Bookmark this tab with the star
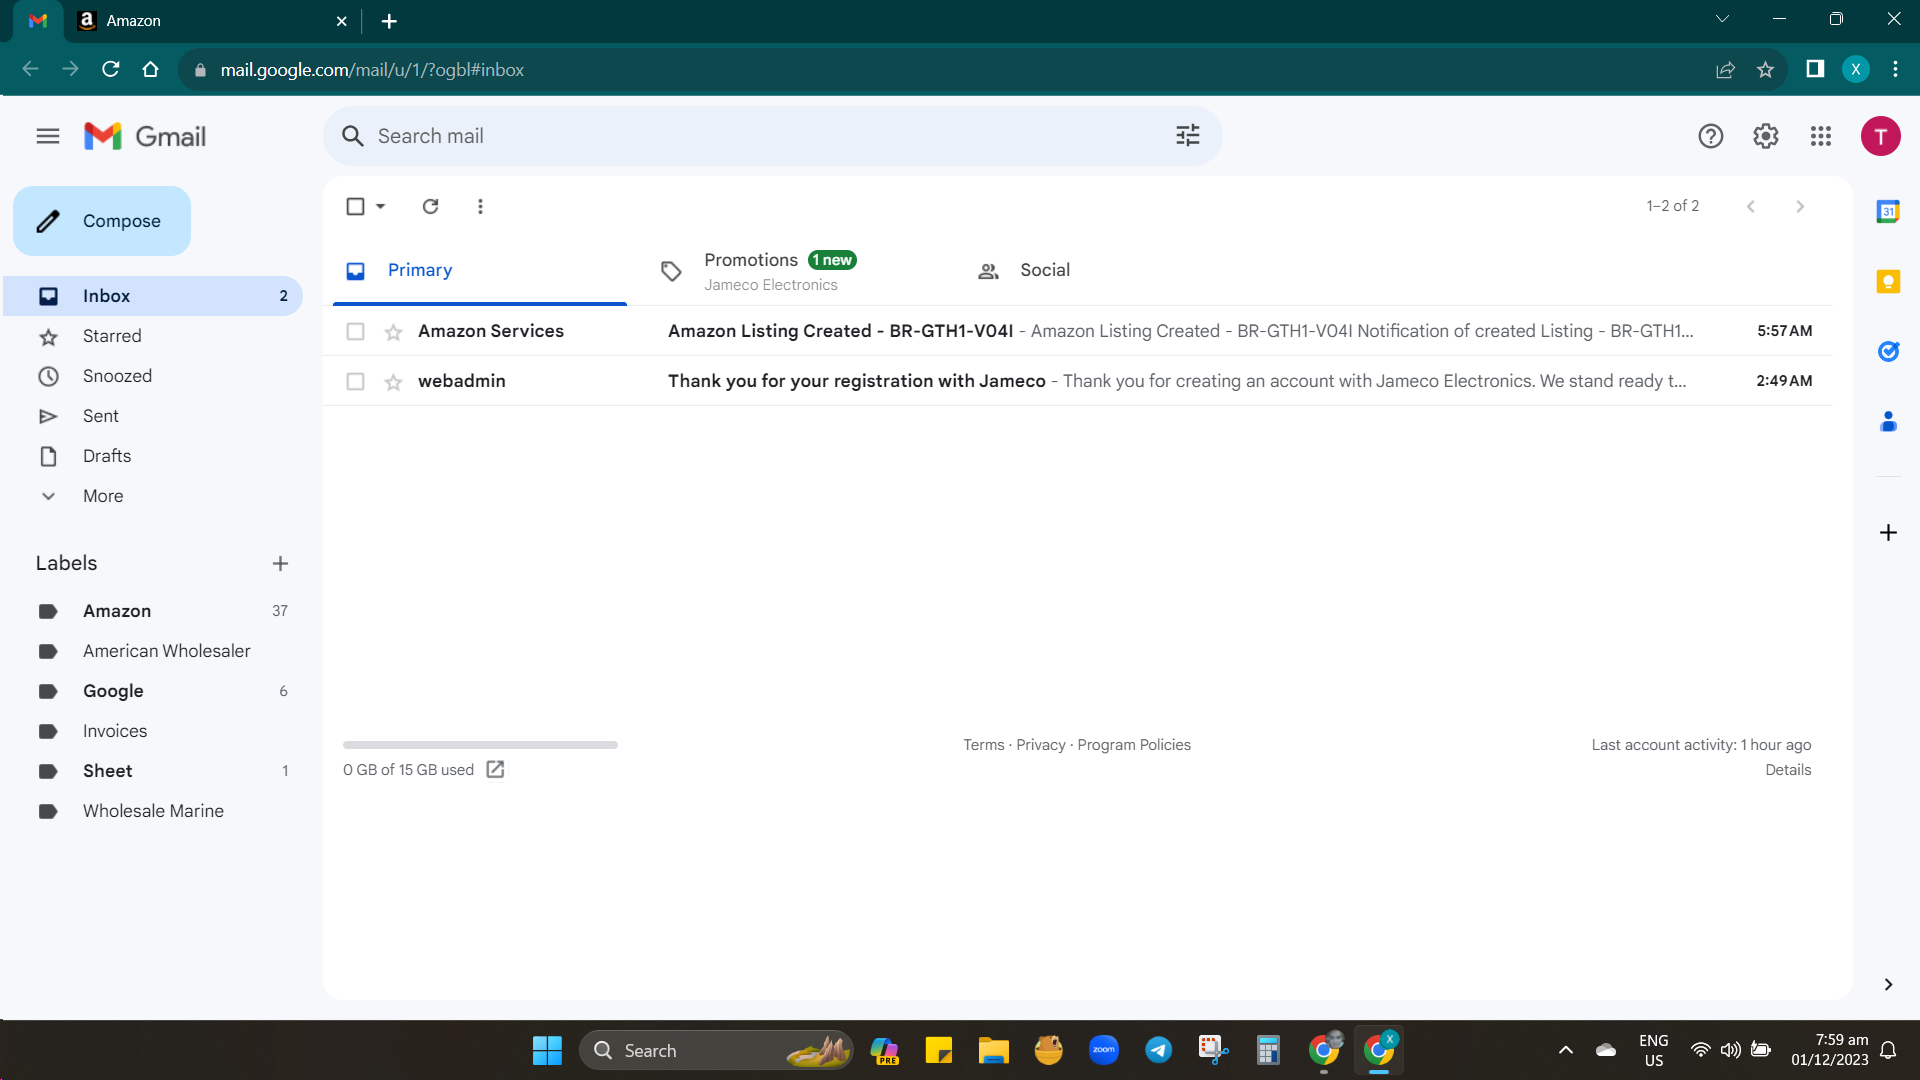This screenshot has width=1920, height=1080. point(1766,69)
